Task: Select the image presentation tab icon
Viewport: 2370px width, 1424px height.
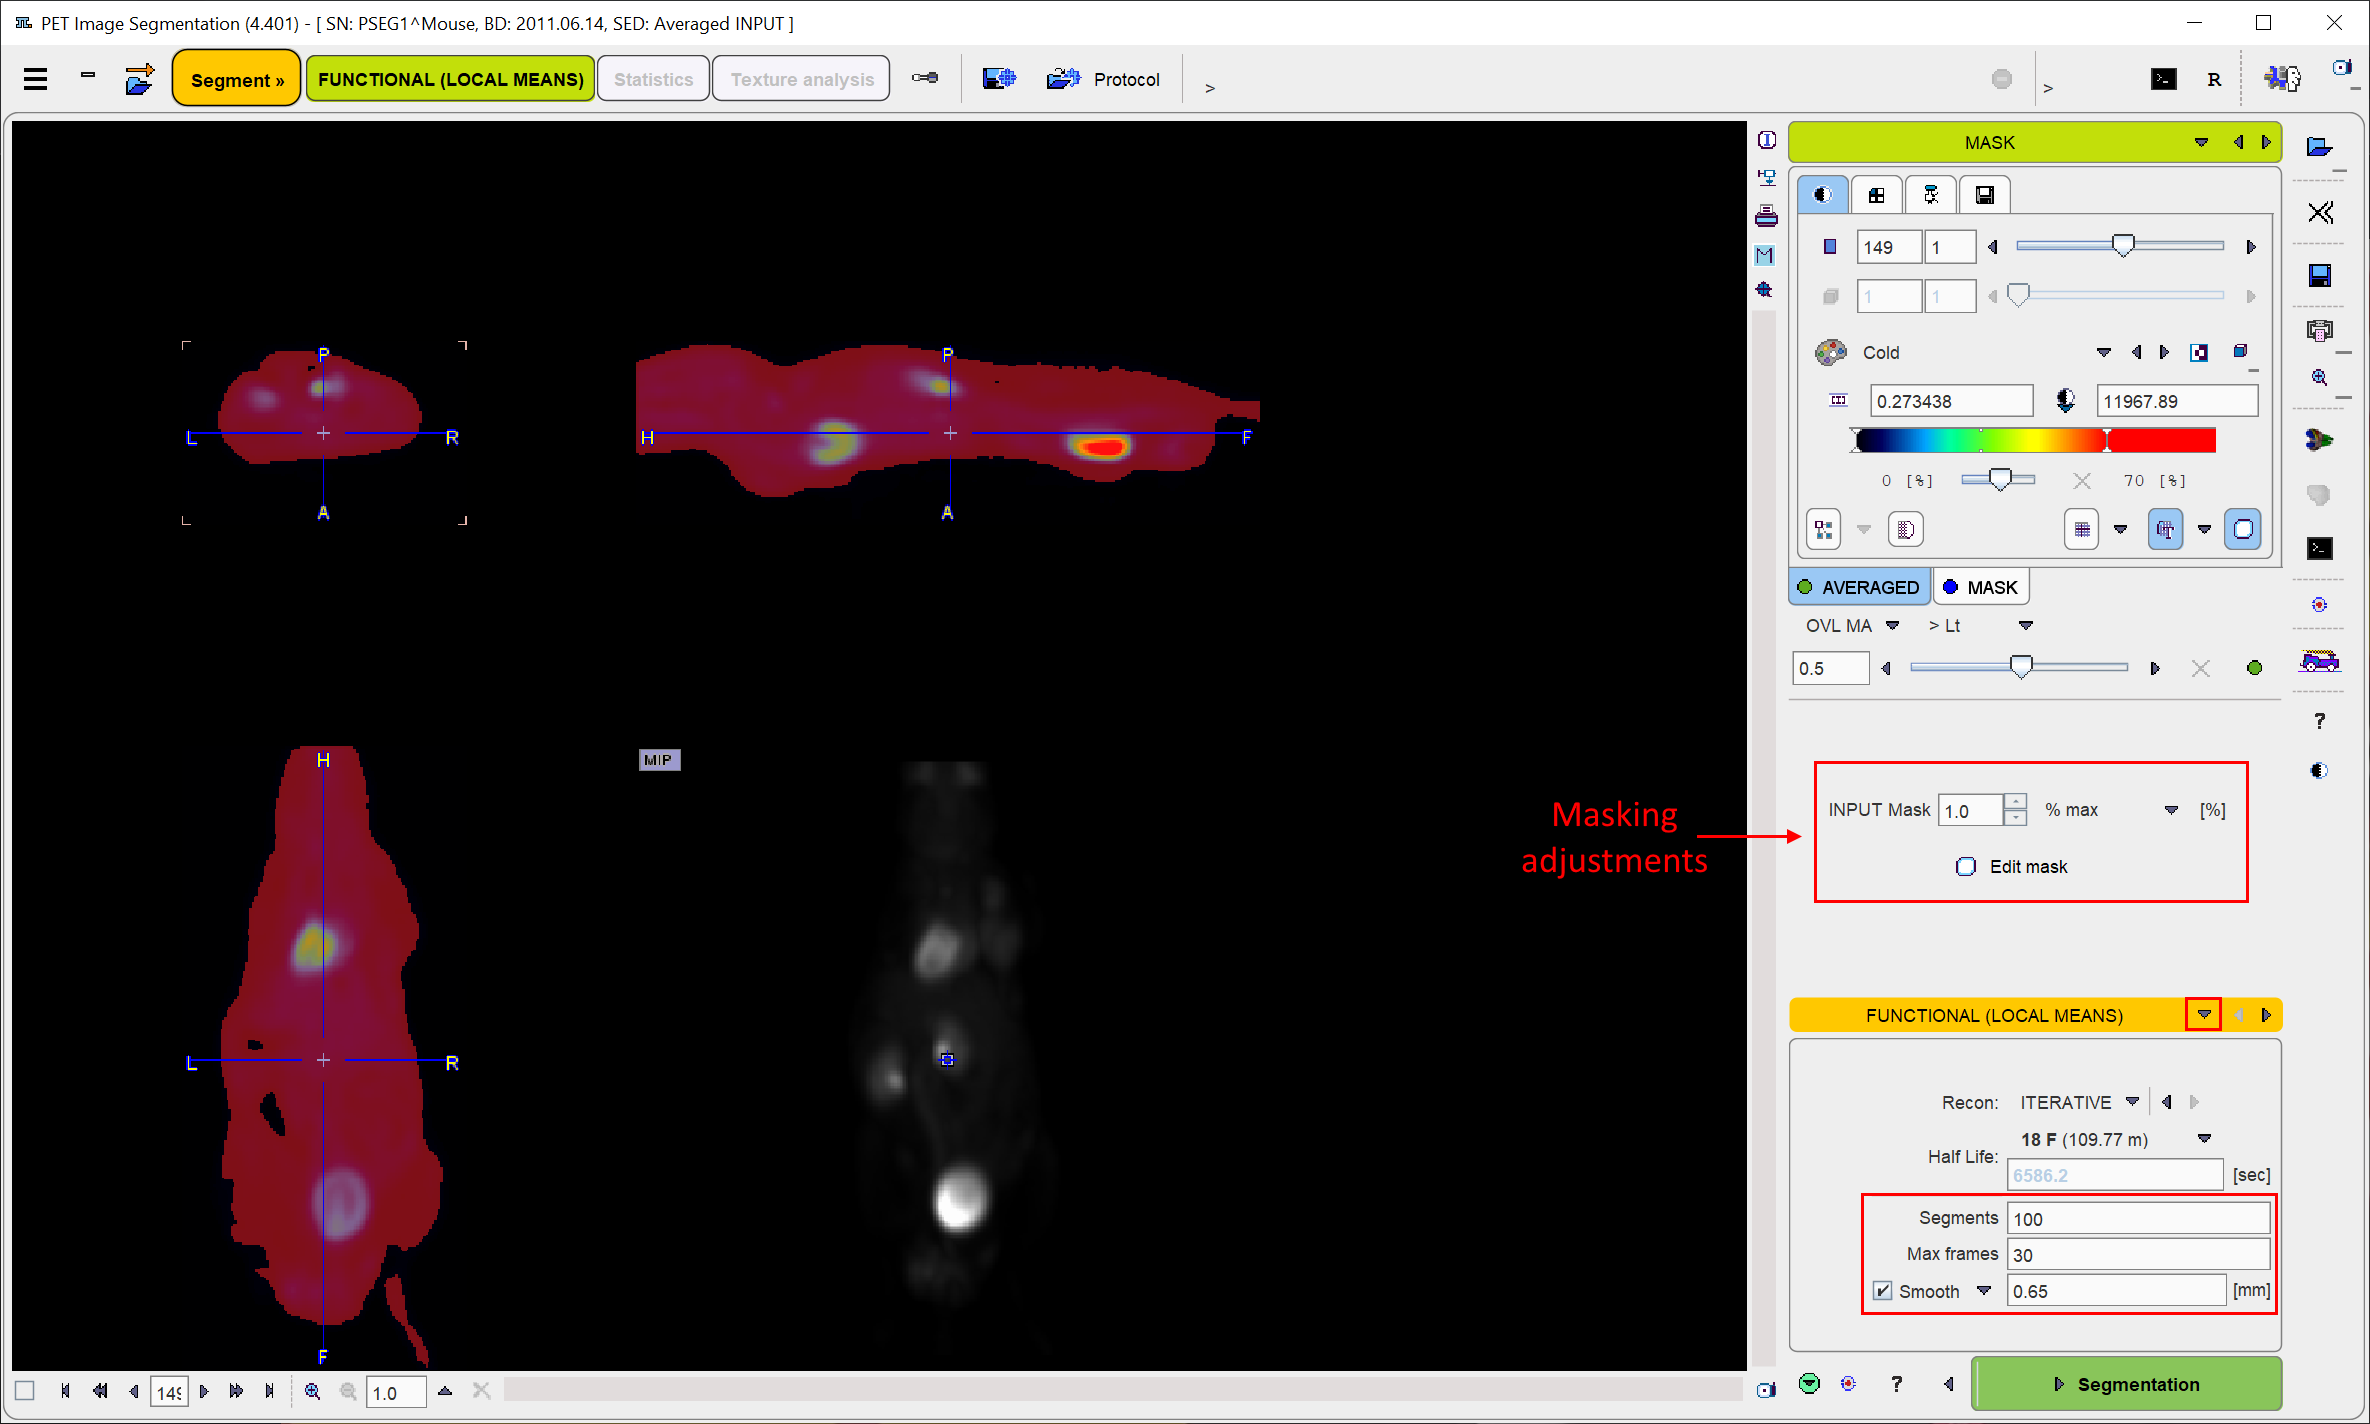Action: point(1823,195)
